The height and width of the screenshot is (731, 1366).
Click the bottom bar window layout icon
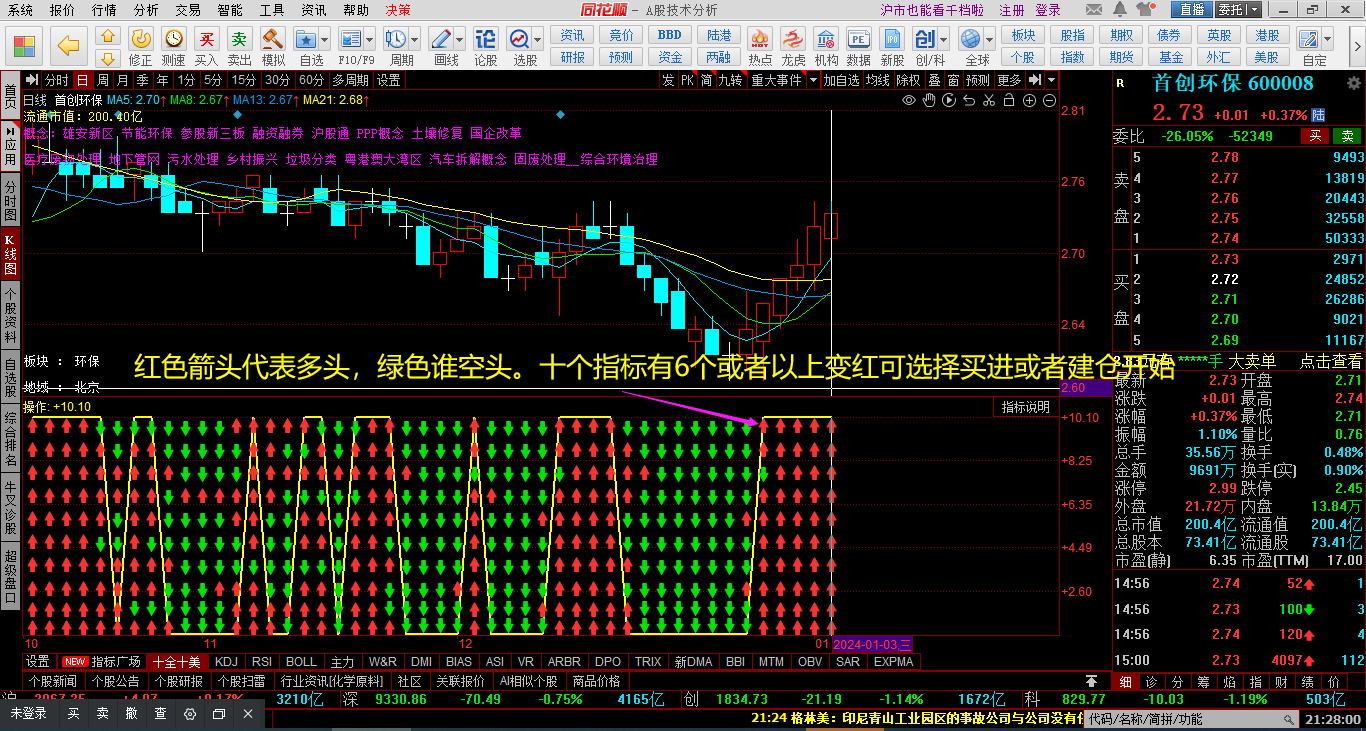219,714
